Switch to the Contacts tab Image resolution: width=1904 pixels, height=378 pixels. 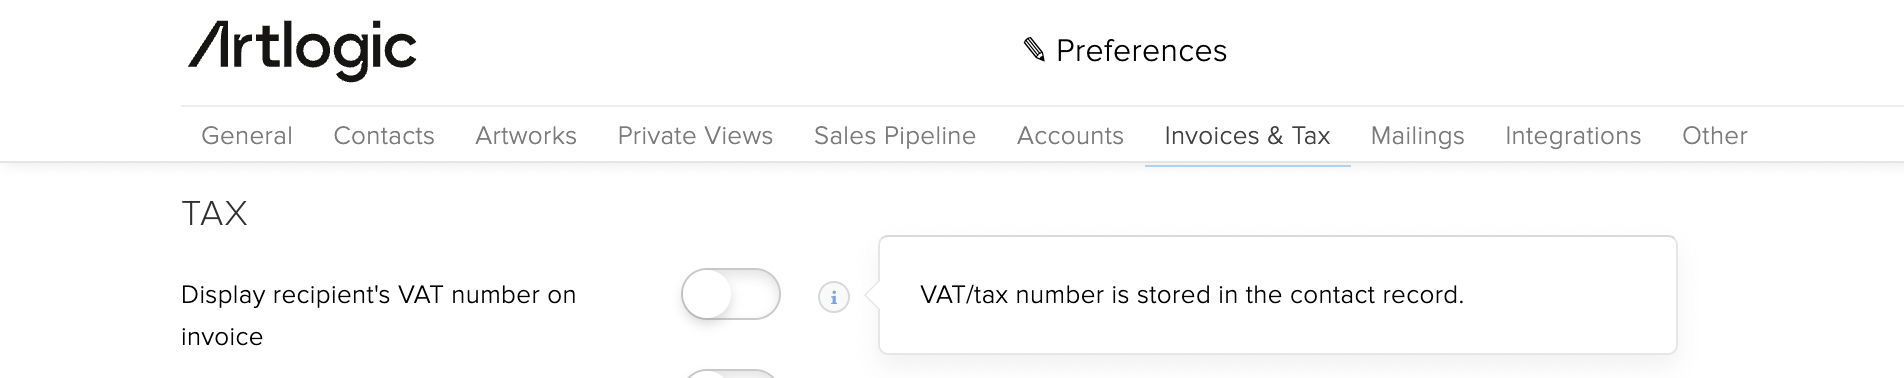point(384,136)
